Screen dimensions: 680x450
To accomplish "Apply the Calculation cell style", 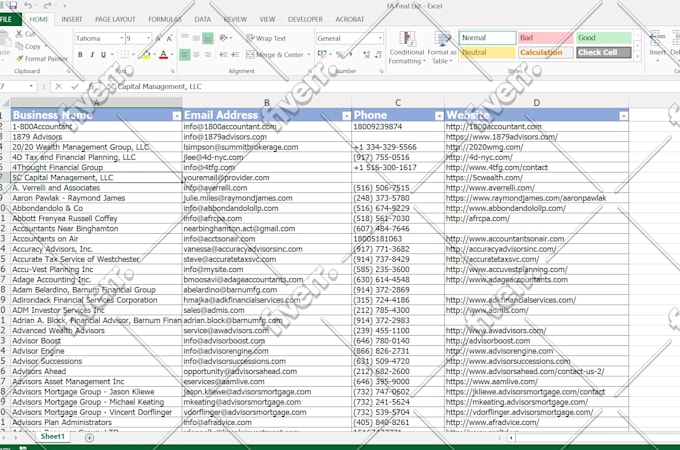I will [546, 52].
